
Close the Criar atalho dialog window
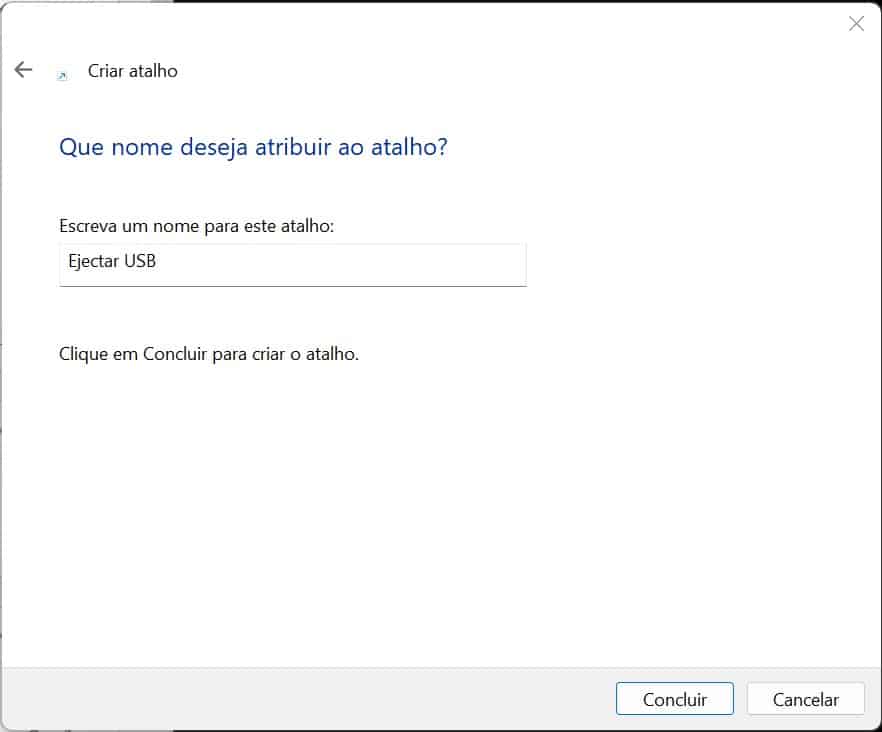(856, 24)
